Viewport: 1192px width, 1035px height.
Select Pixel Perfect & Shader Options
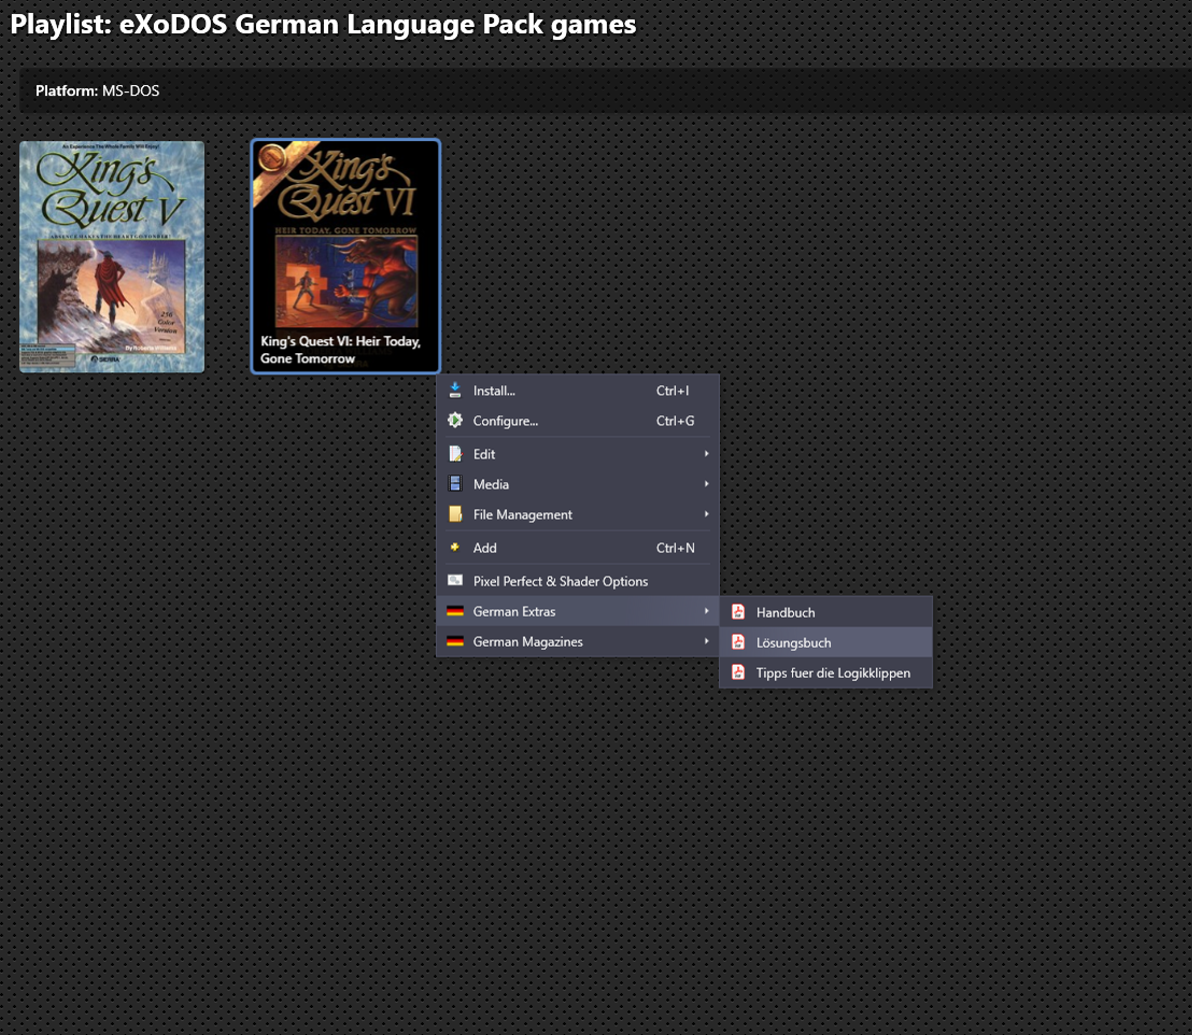[578, 581]
